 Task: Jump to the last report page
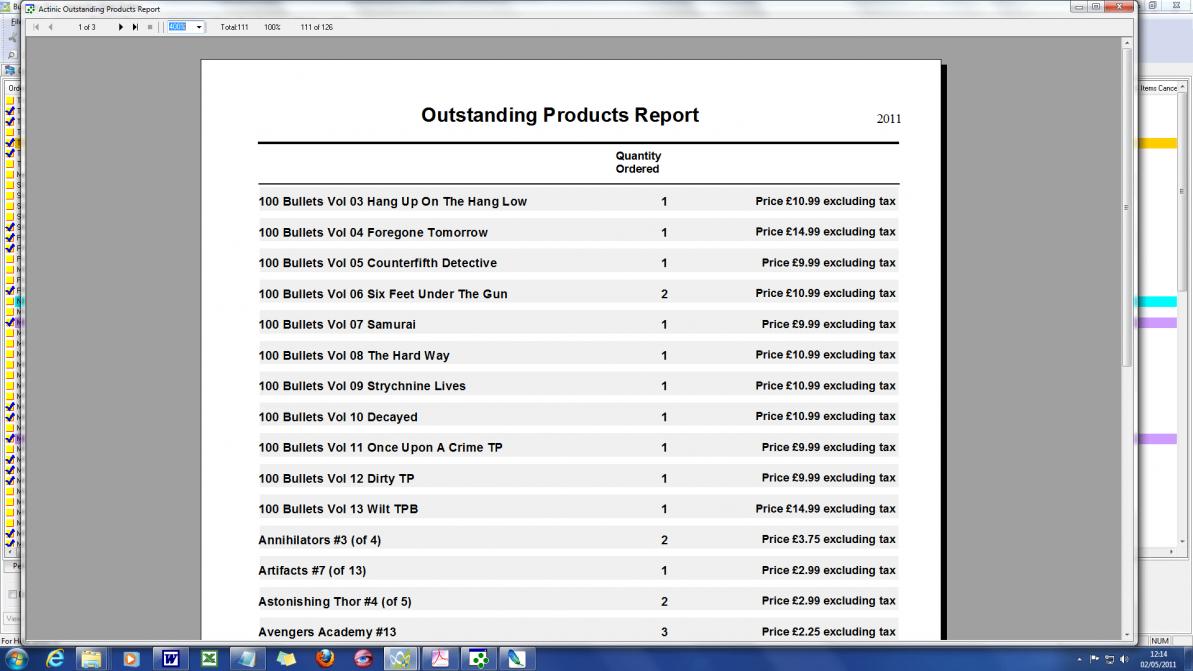click(135, 27)
